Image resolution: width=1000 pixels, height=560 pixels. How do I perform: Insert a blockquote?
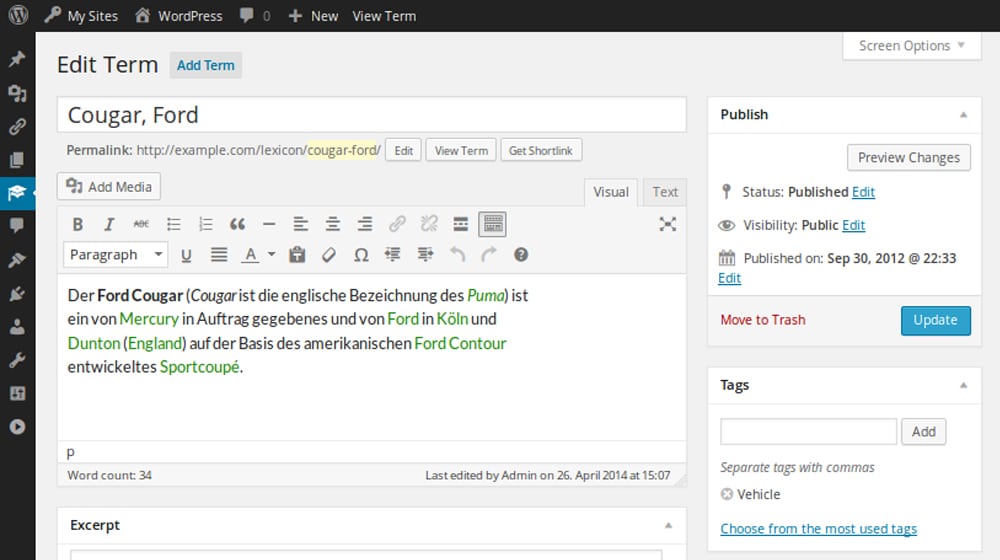tap(237, 224)
